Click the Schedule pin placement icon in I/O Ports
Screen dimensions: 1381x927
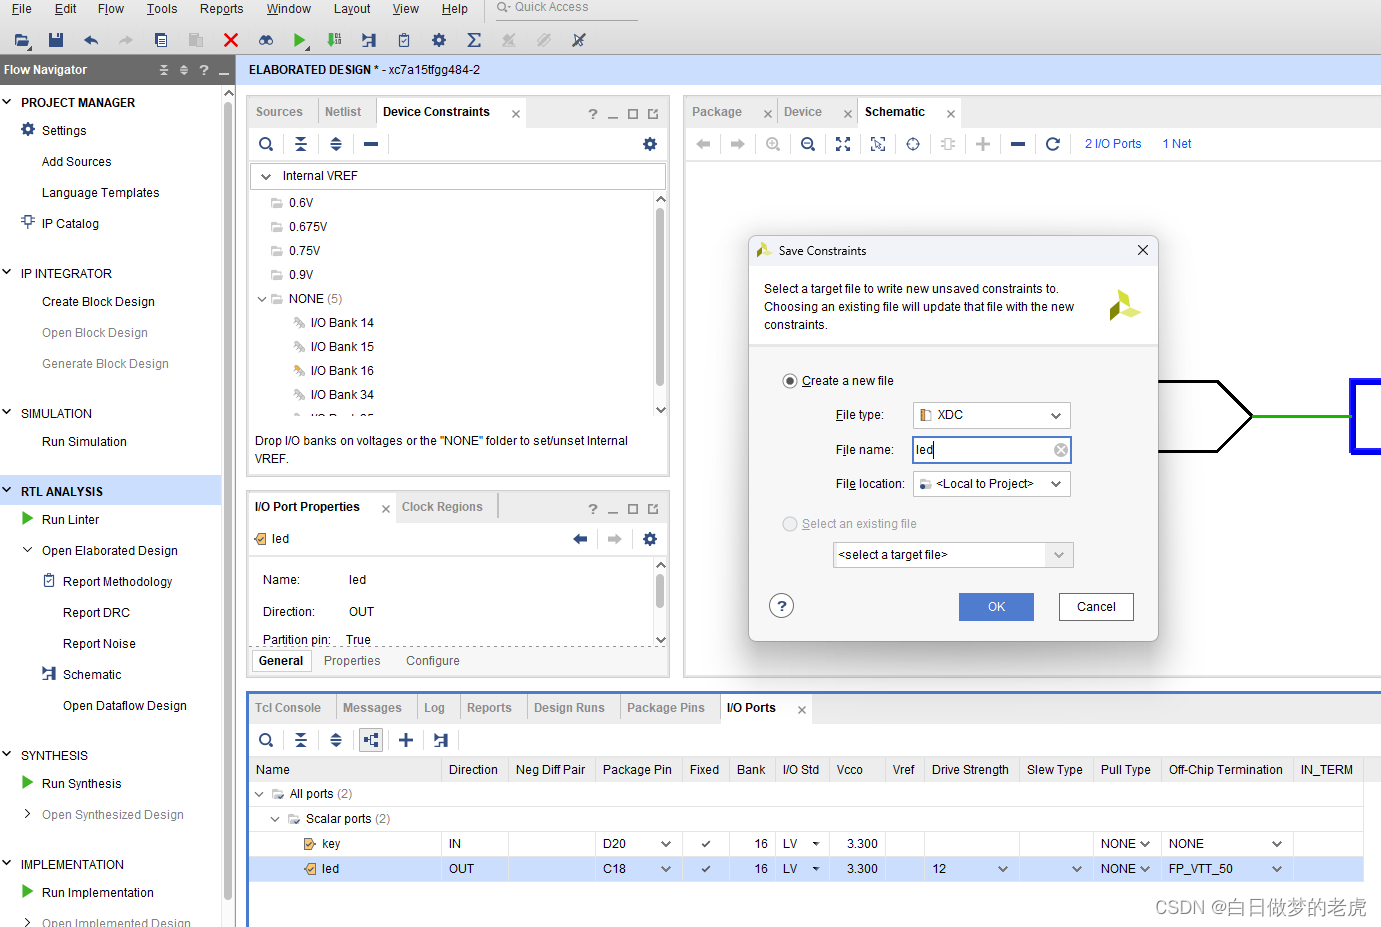(x=441, y=740)
